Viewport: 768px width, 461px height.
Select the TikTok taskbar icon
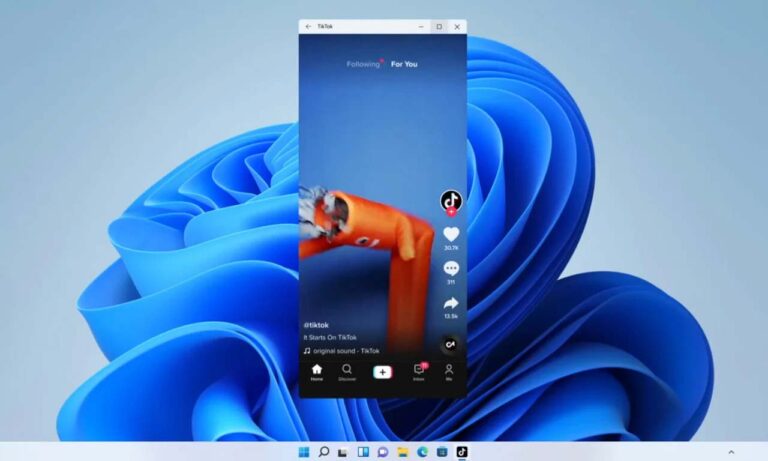pos(462,452)
